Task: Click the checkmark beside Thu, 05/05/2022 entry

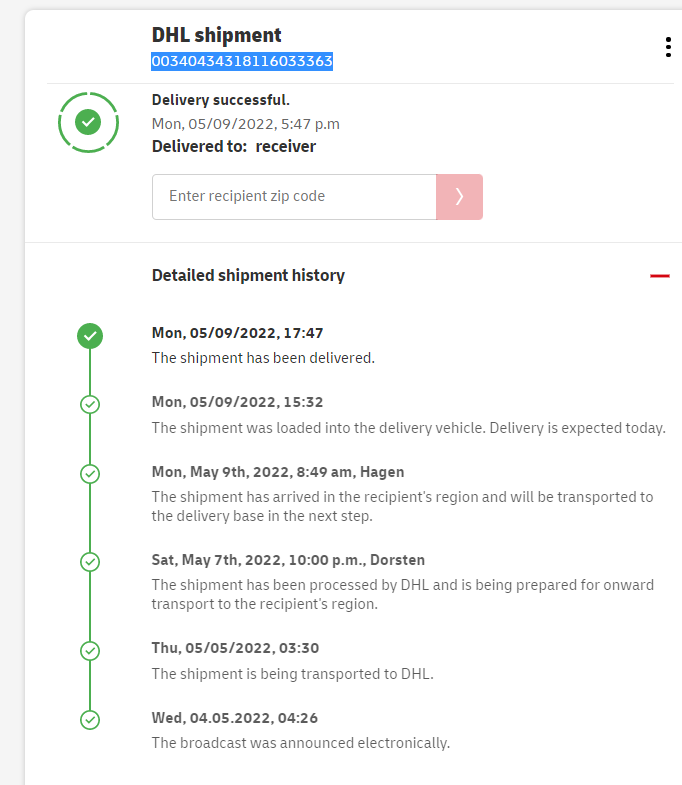Action: click(x=90, y=650)
